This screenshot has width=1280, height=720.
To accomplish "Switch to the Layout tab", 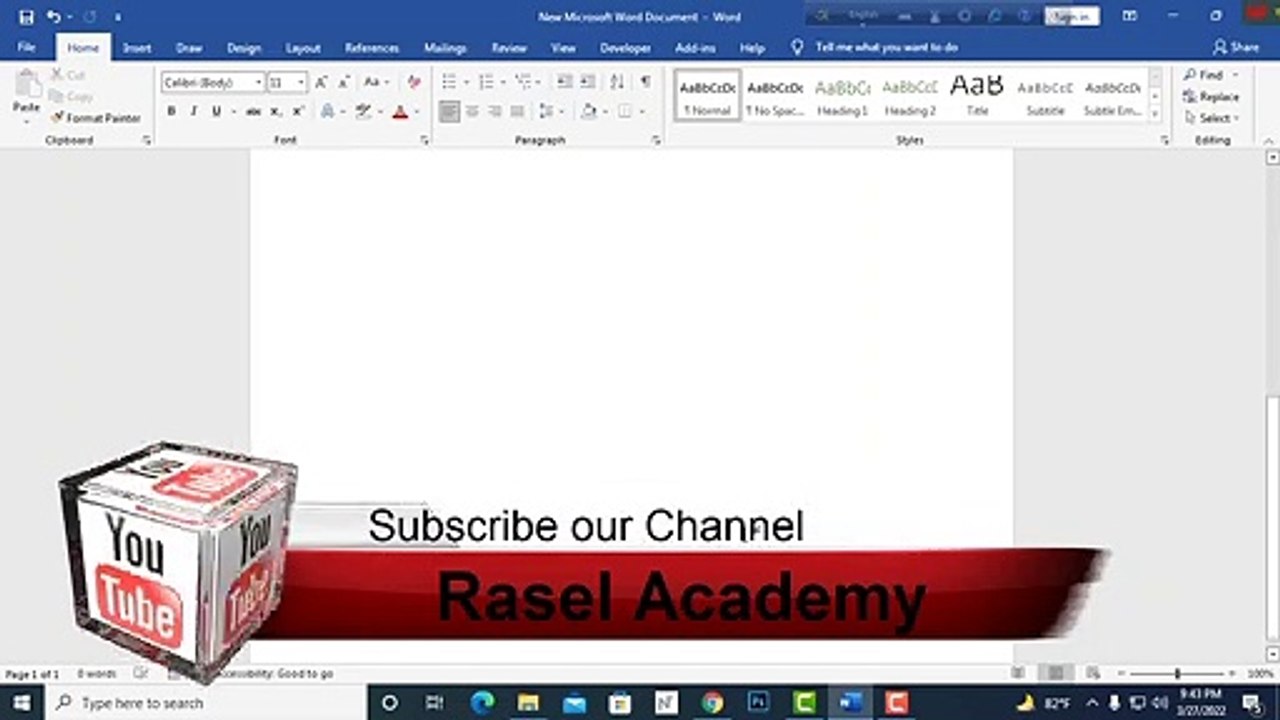I will pyautogui.click(x=303, y=47).
